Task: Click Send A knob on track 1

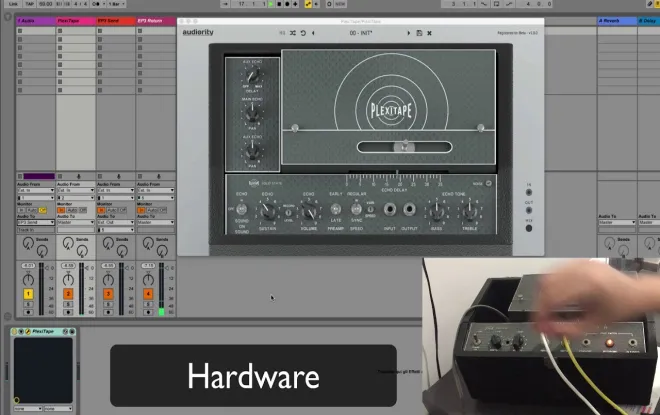Action: click(x=28, y=243)
